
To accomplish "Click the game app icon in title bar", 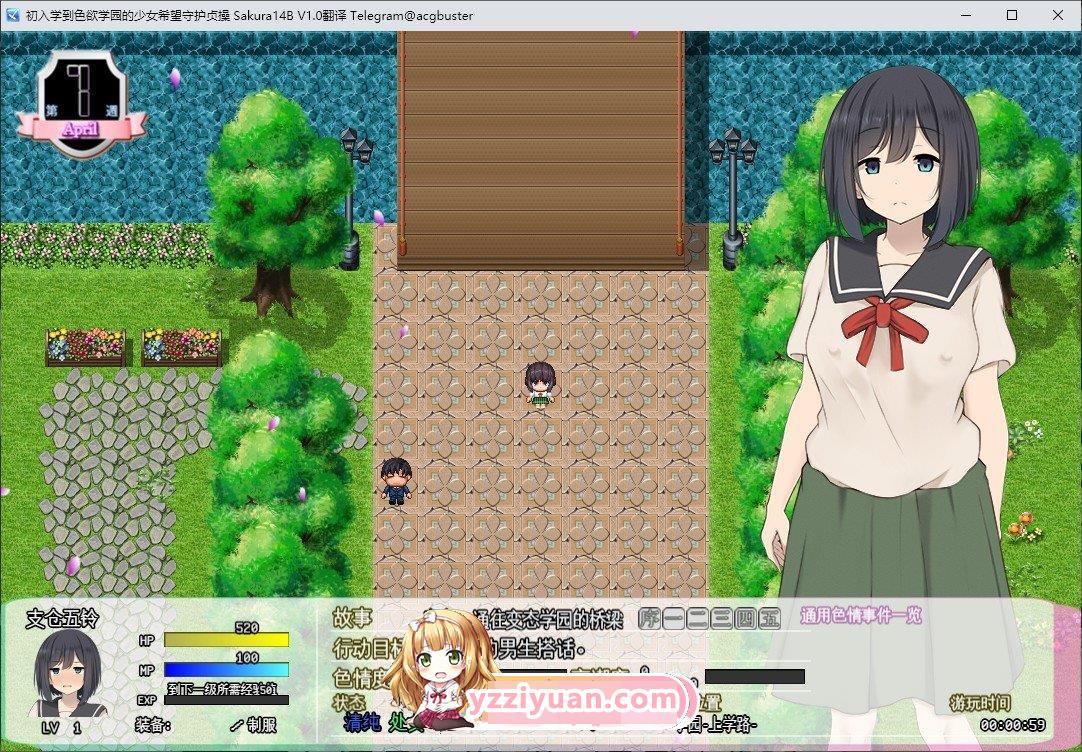I will (12, 15).
